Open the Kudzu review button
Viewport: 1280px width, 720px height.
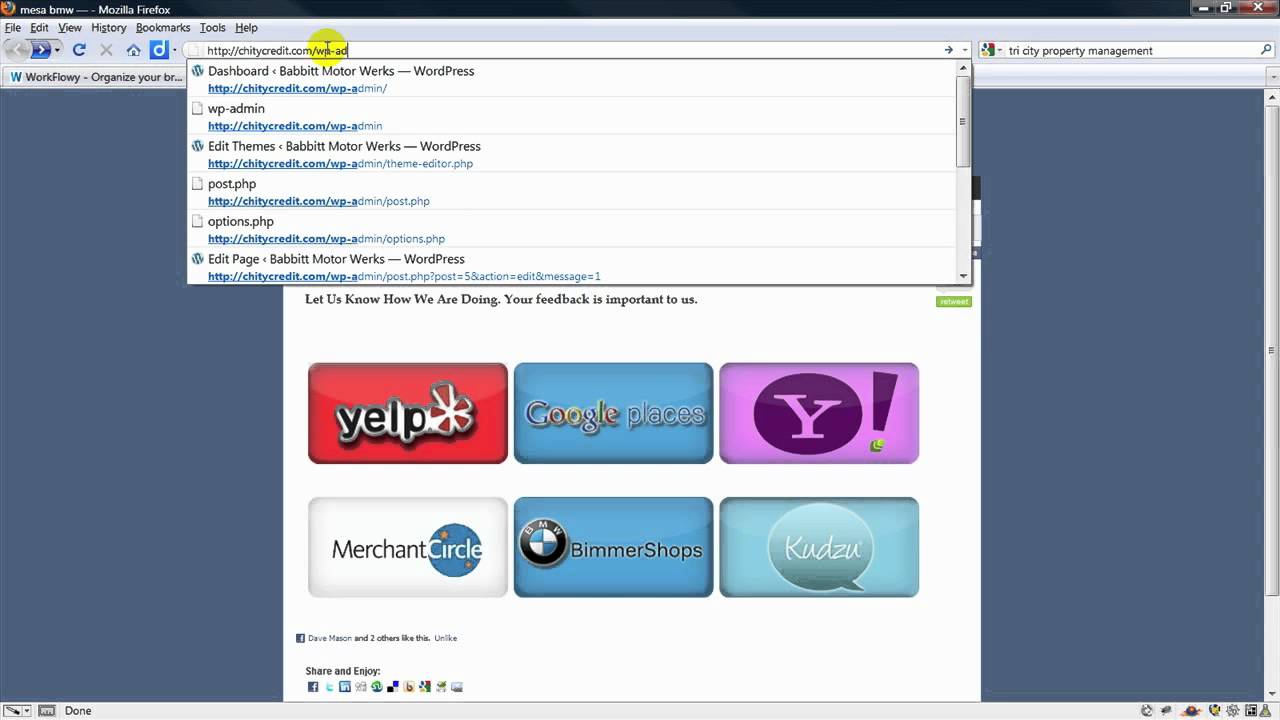click(x=819, y=547)
